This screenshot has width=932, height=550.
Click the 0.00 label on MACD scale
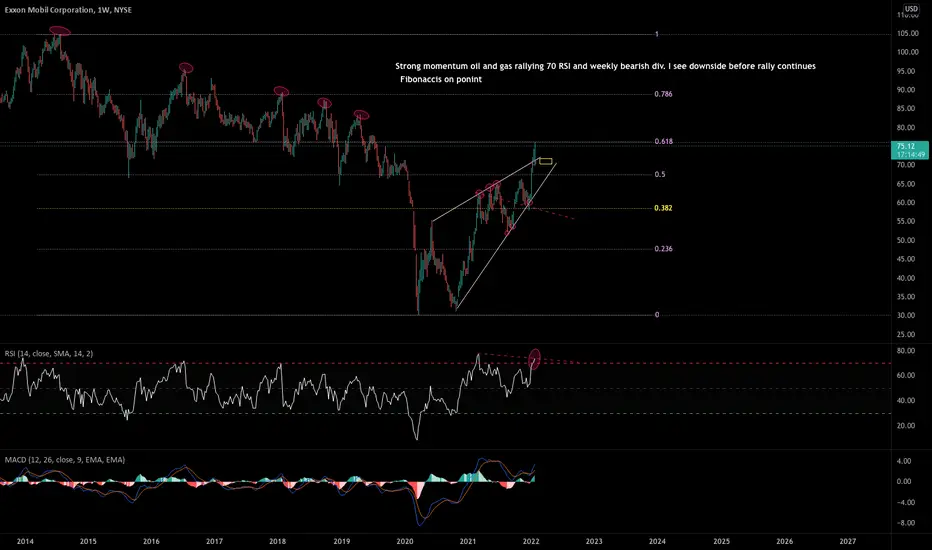click(x=904, y=482)
